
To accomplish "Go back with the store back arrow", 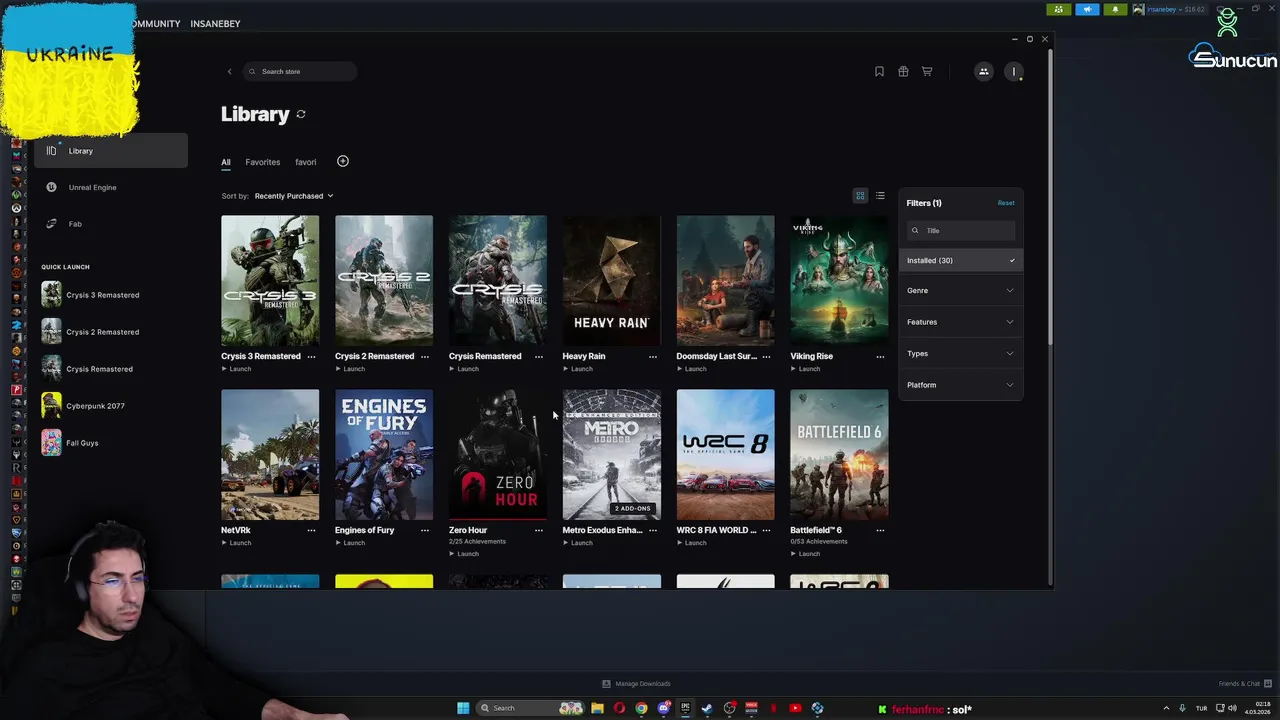I will click(229, 71).
